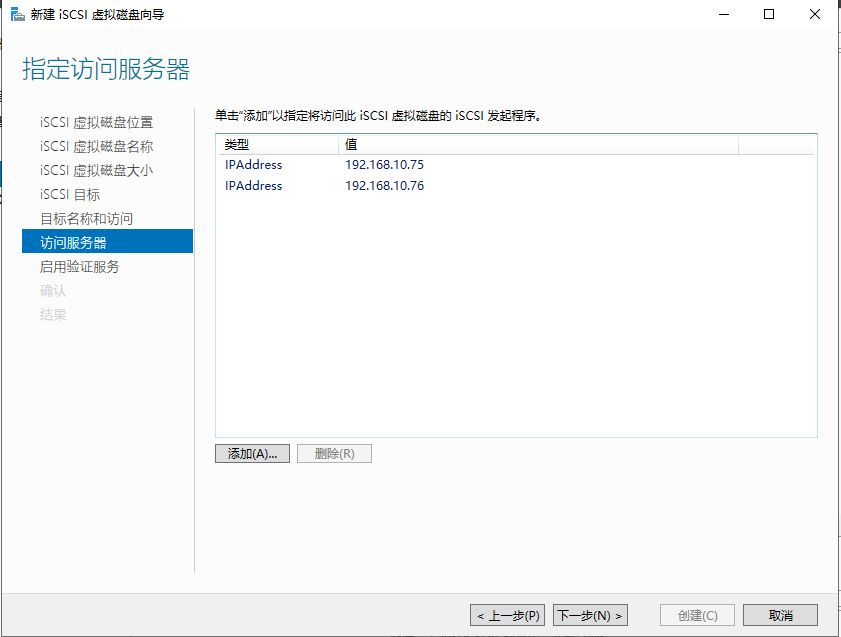The width and height of the screenshot is (841, 637).
Task: Click the IPAddress cell for 192.168.10.76
Action: click(x=254, y=186)
